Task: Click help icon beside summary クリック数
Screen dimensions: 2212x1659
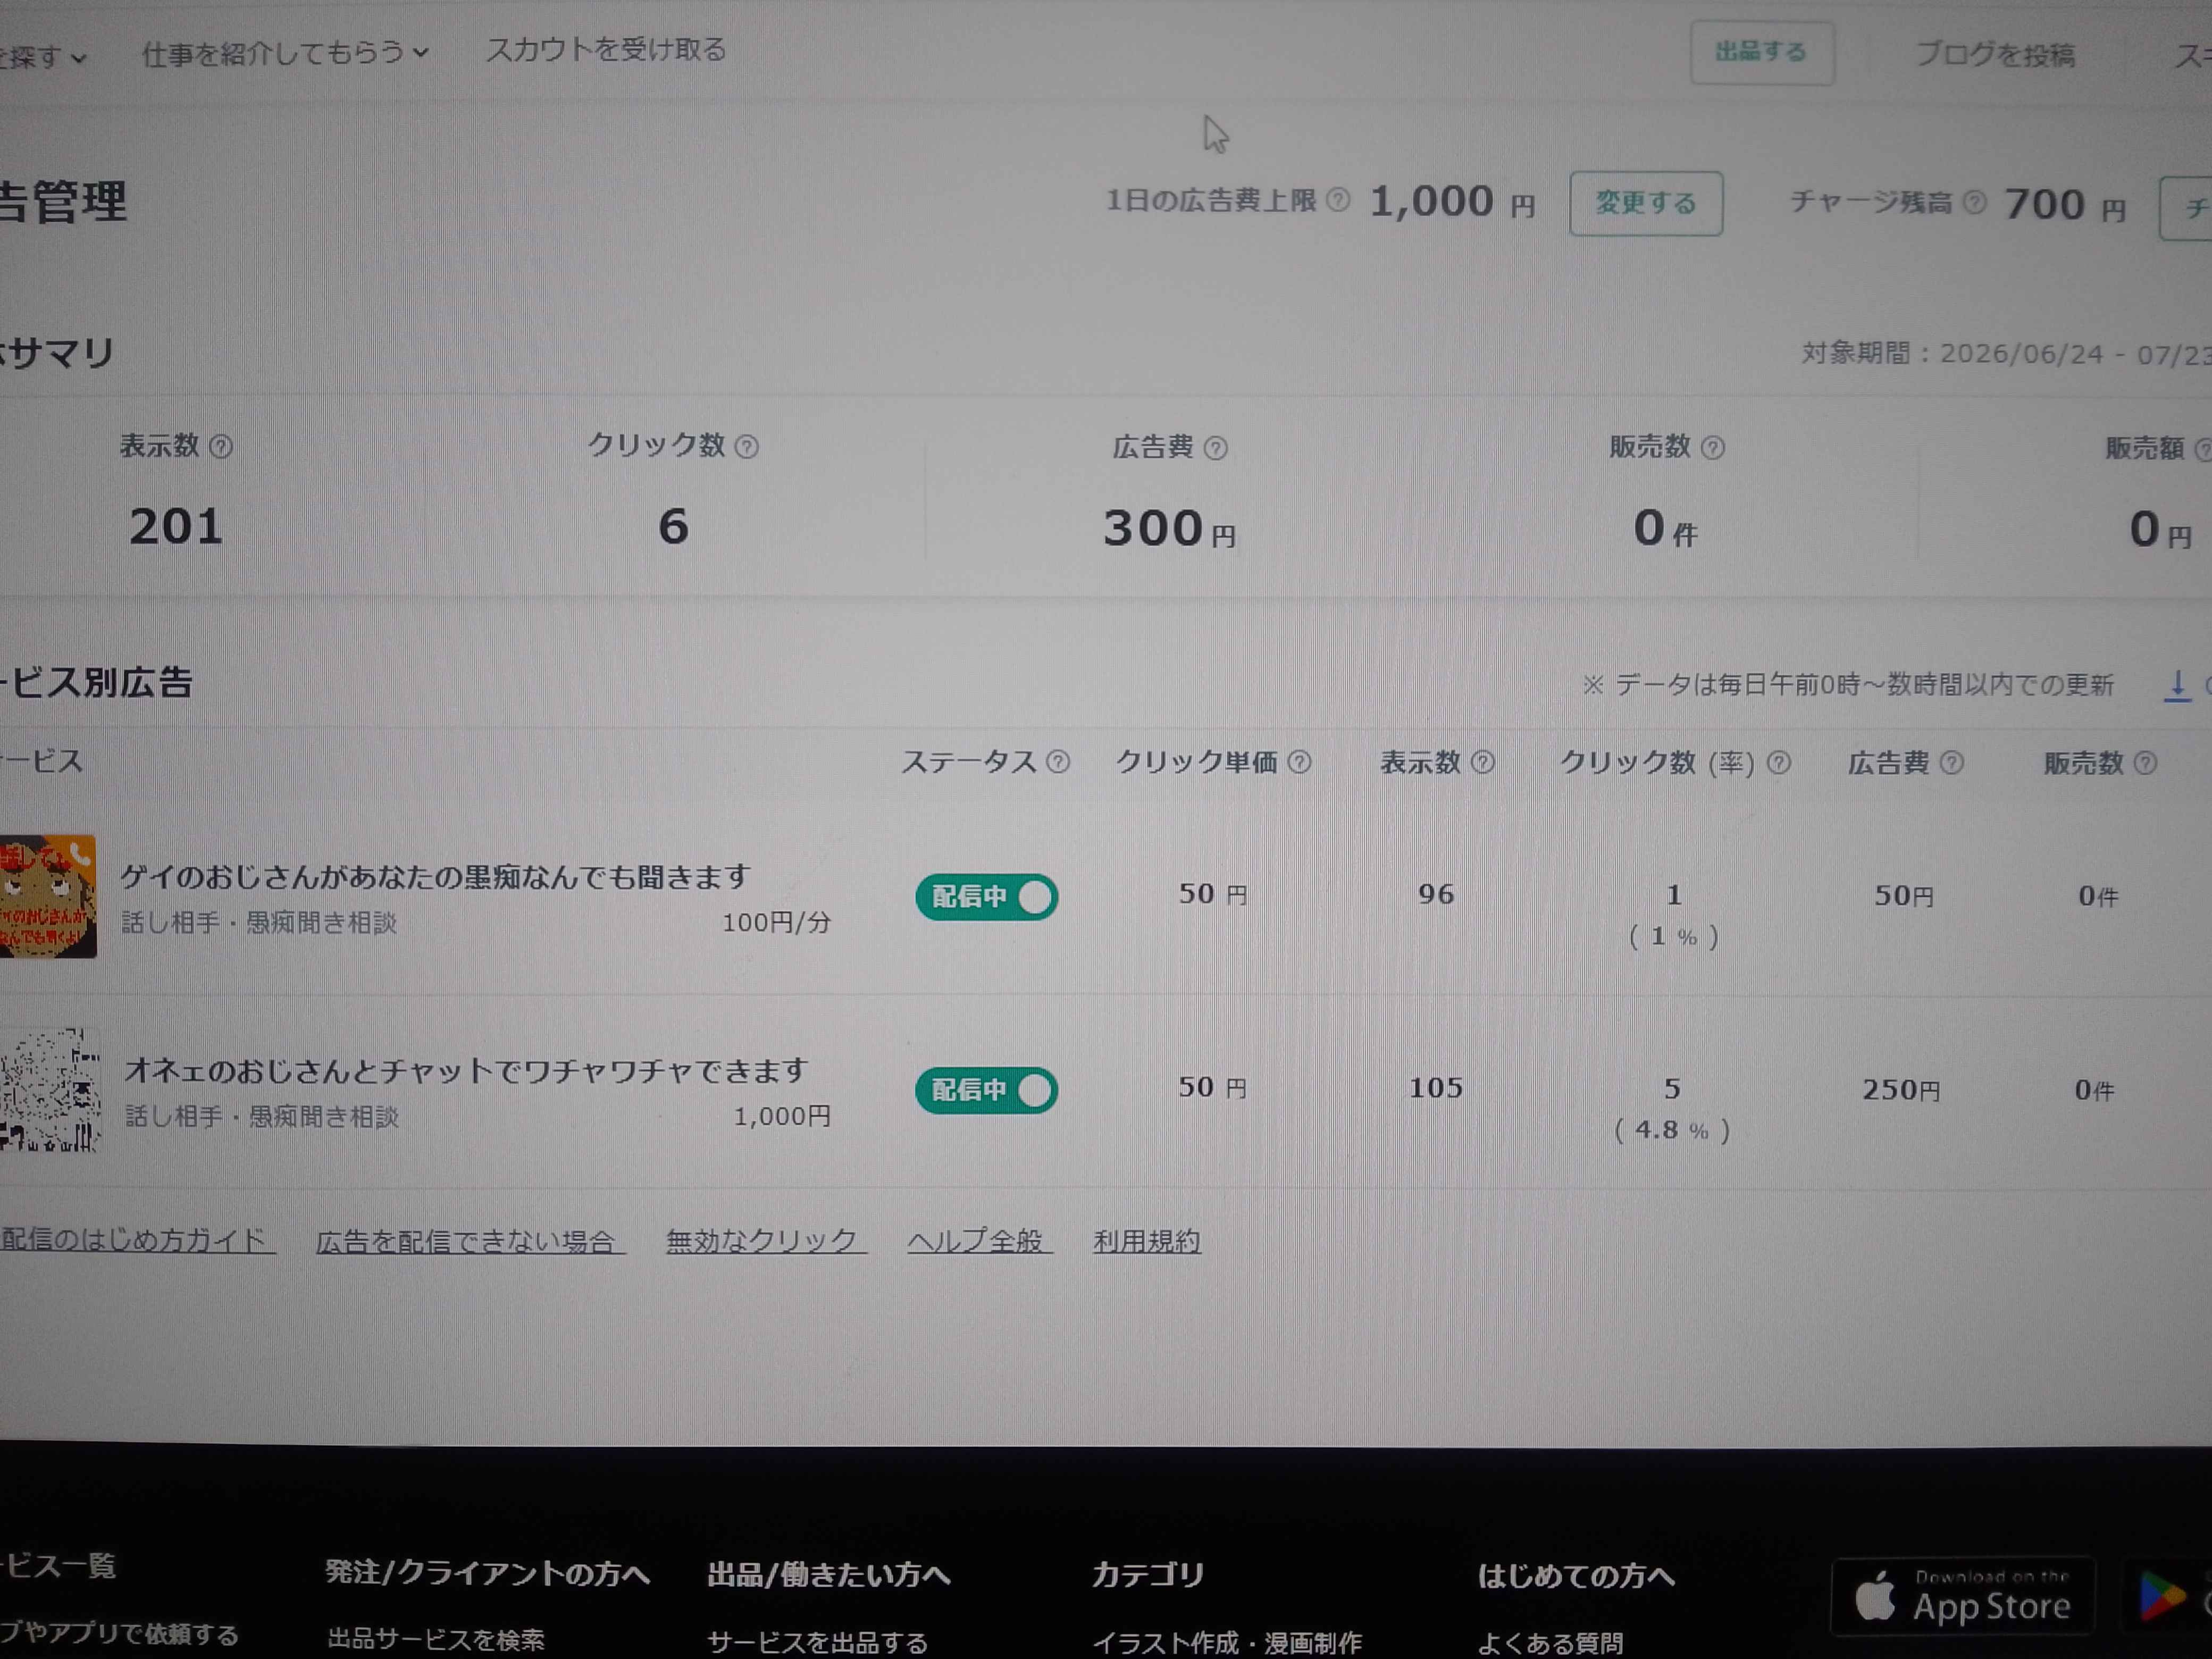Action: point(746,446)
